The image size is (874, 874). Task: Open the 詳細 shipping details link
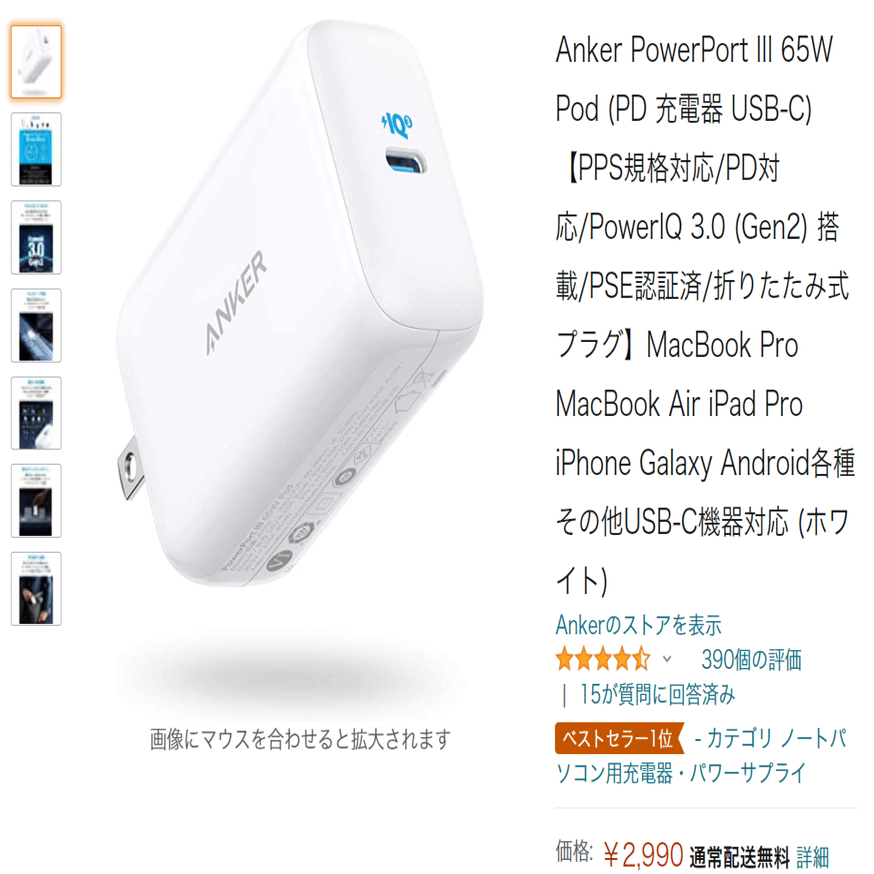coord(812,857)
